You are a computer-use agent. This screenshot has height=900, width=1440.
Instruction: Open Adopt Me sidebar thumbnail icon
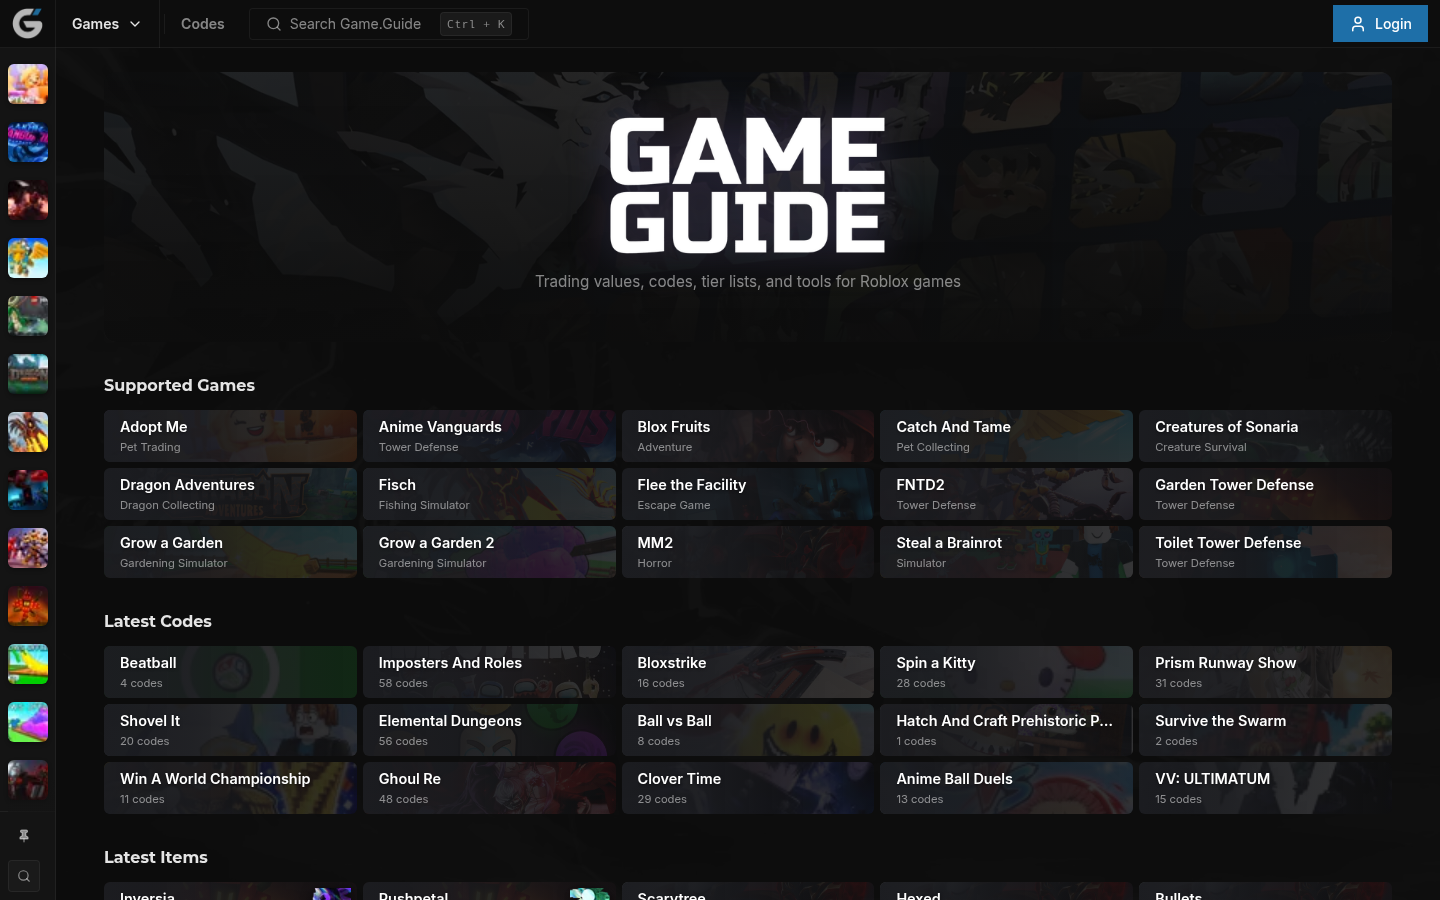pos(28,84)
